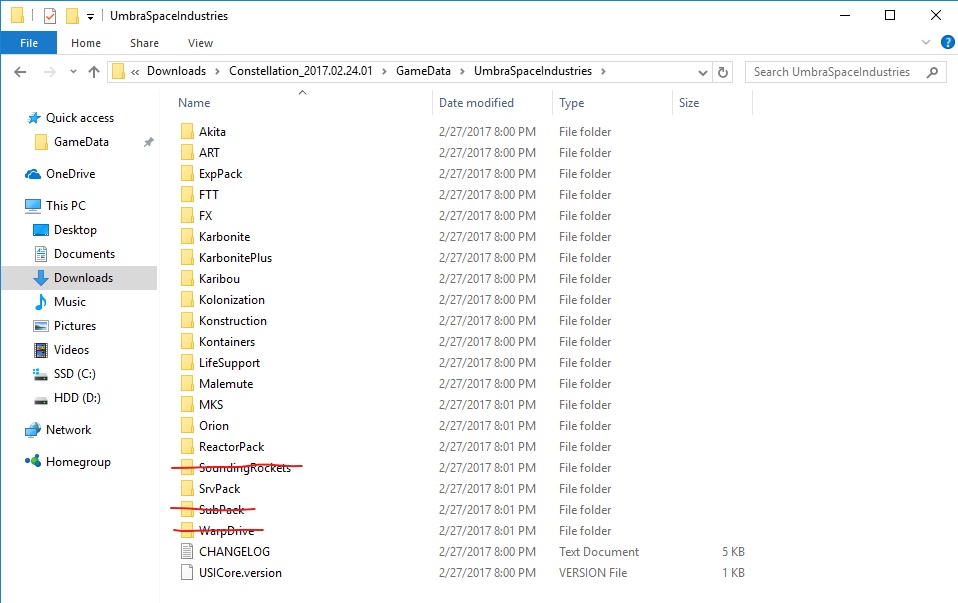Select Pictures in the navigation pane

75,326
